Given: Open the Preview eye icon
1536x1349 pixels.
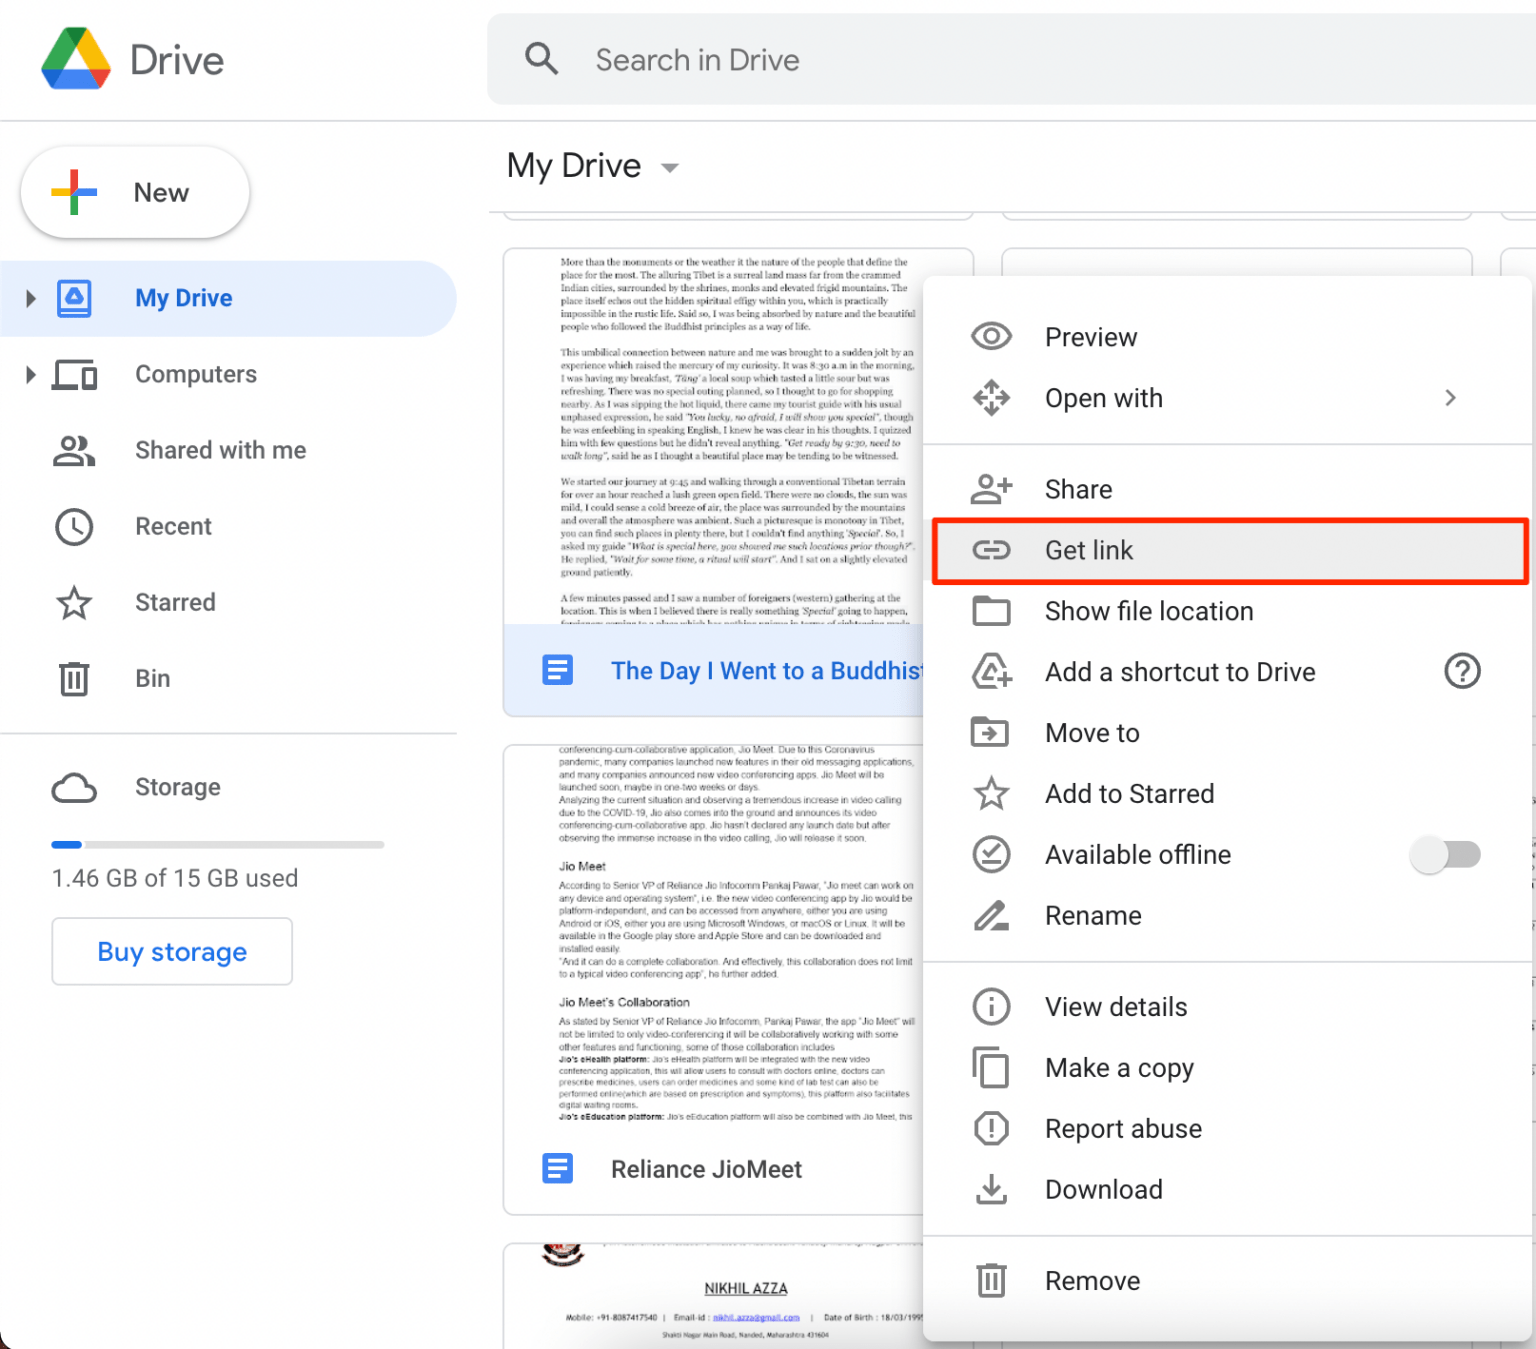Looking at the screenshot, I should [x=991, y=336].
